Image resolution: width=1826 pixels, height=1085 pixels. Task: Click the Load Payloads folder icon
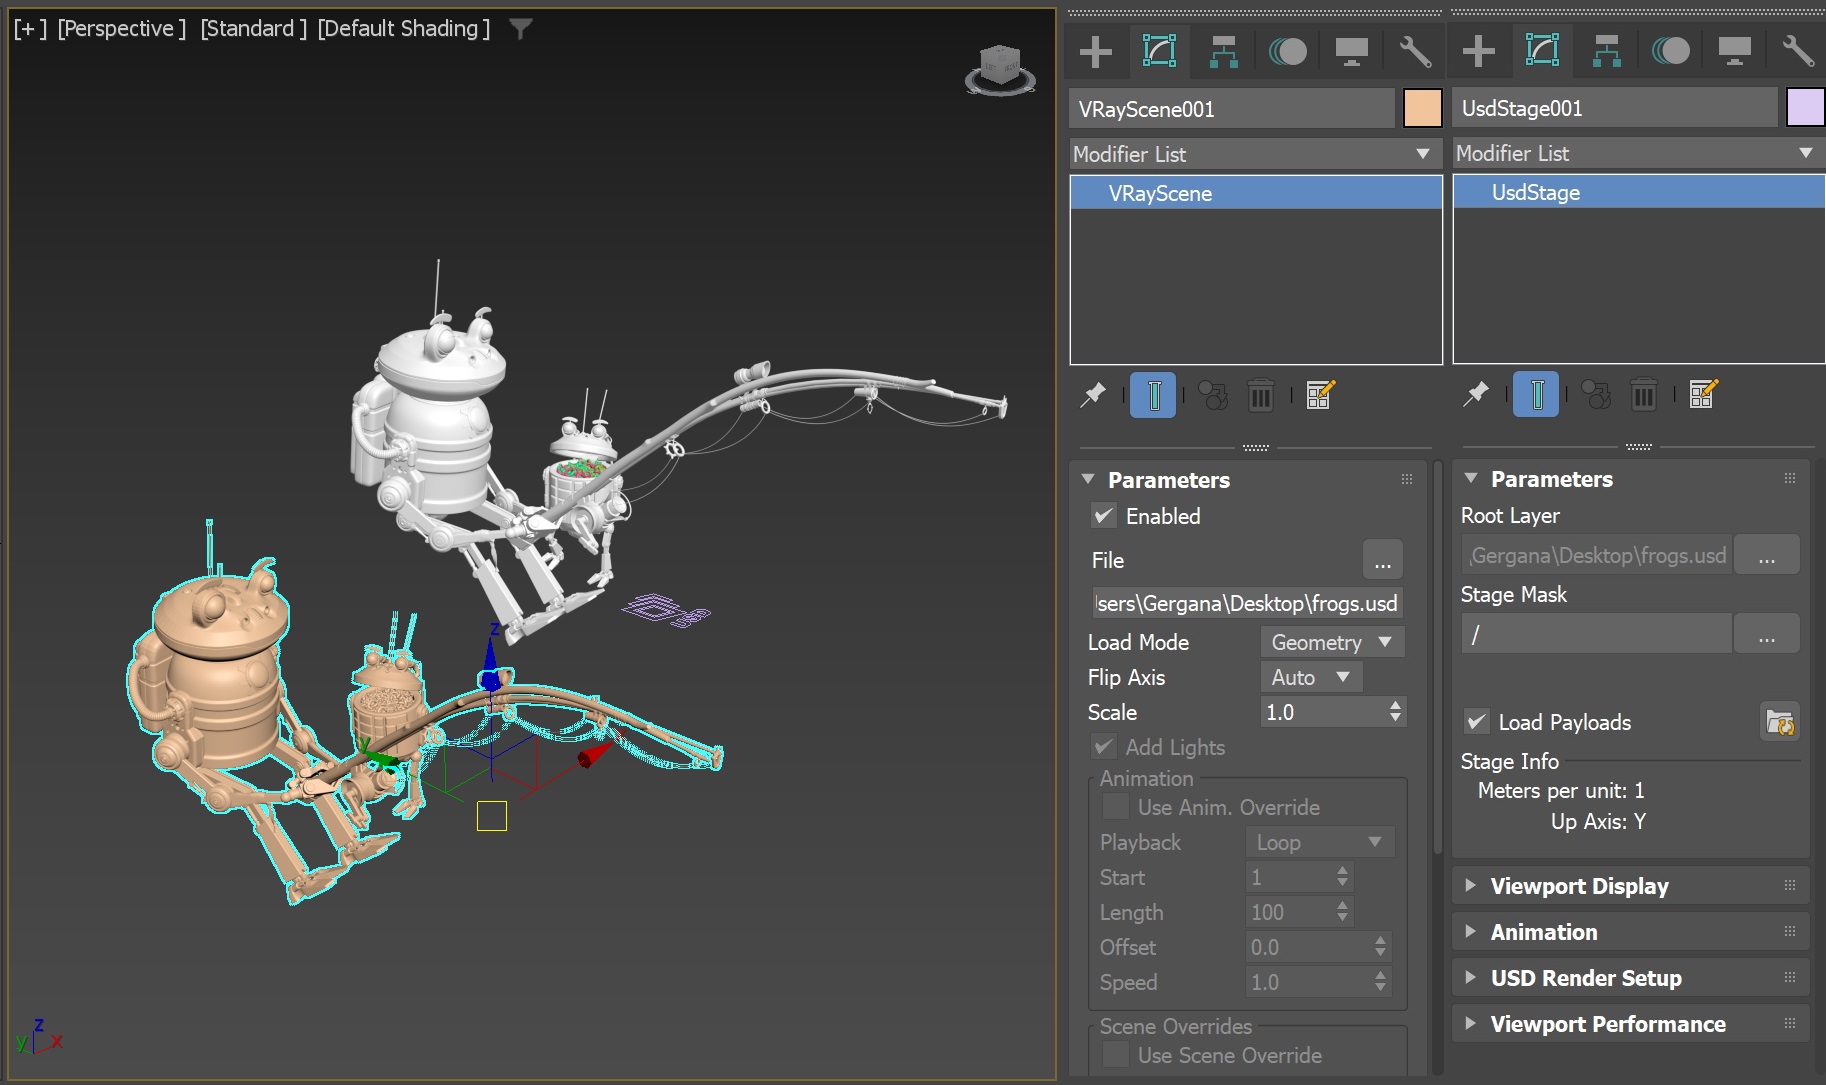coord(1781,722)
